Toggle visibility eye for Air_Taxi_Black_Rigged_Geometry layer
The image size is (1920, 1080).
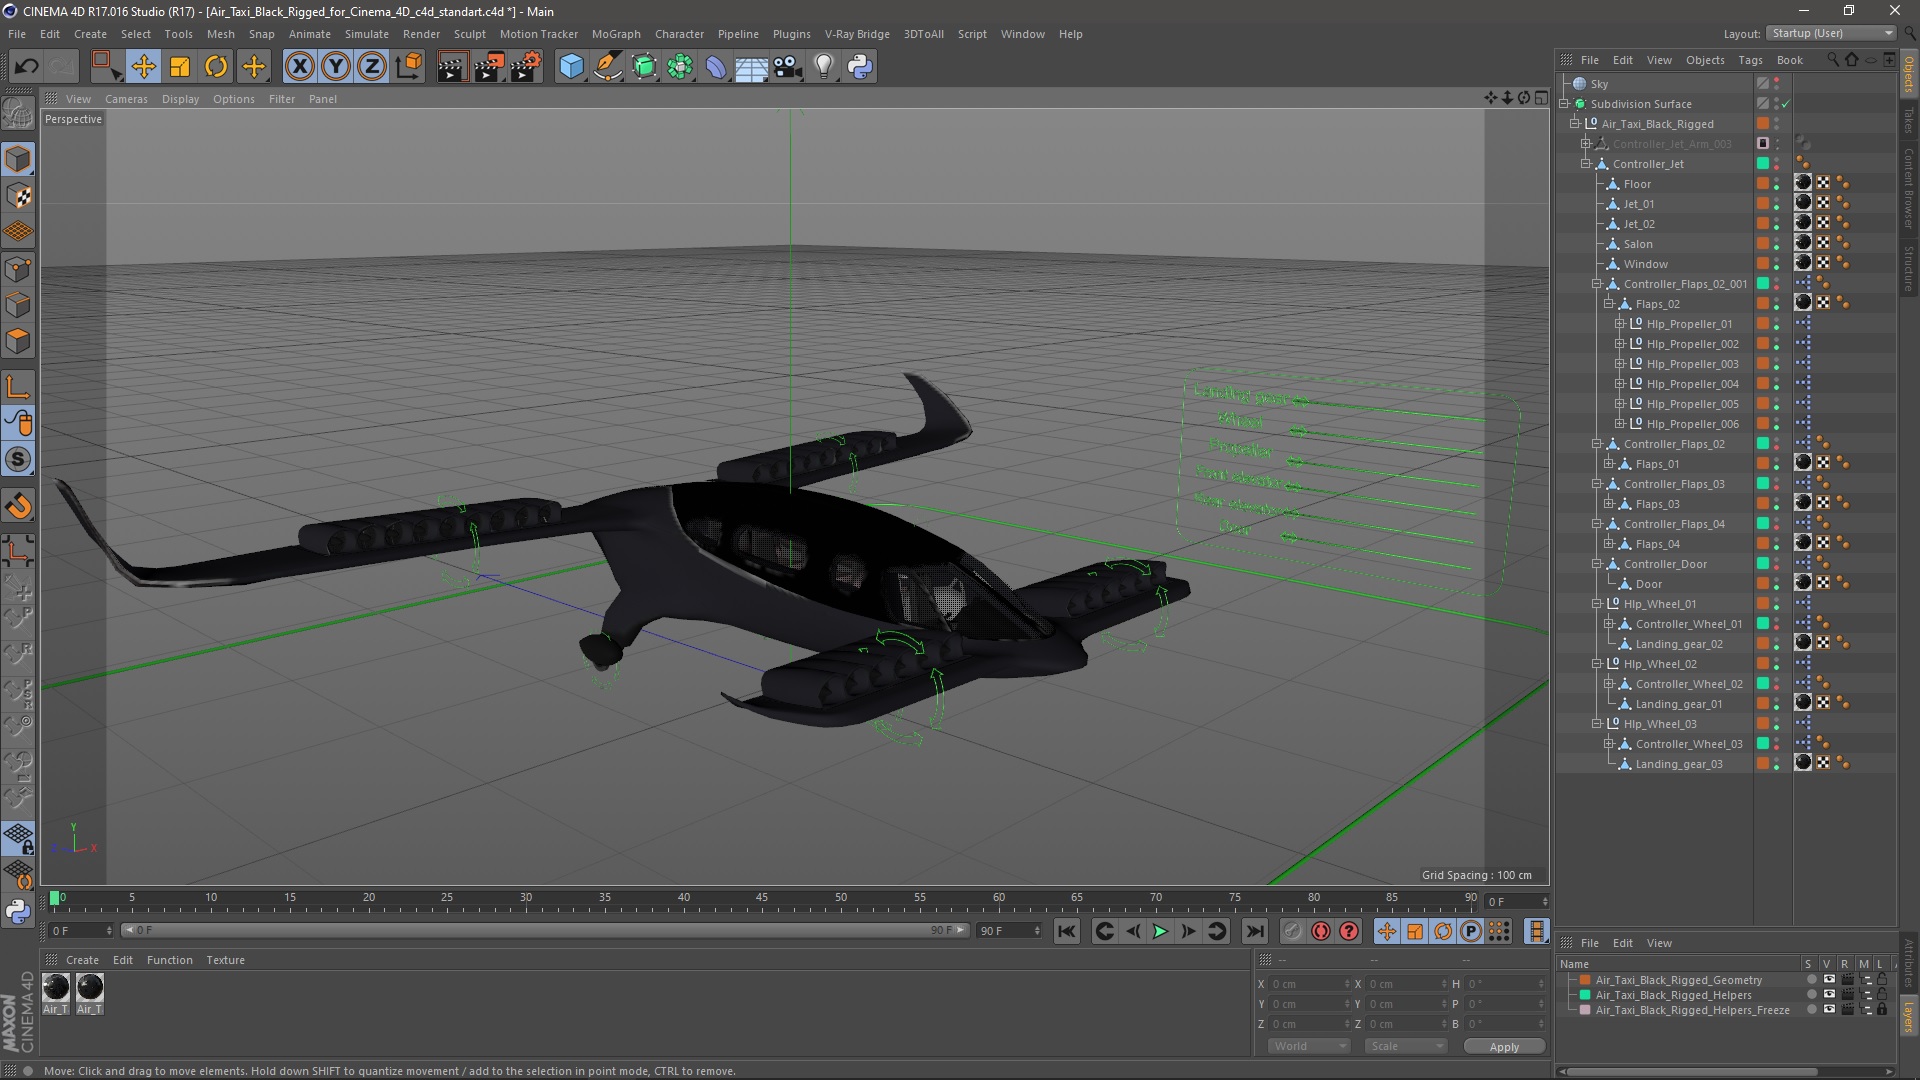(1829, 980)
